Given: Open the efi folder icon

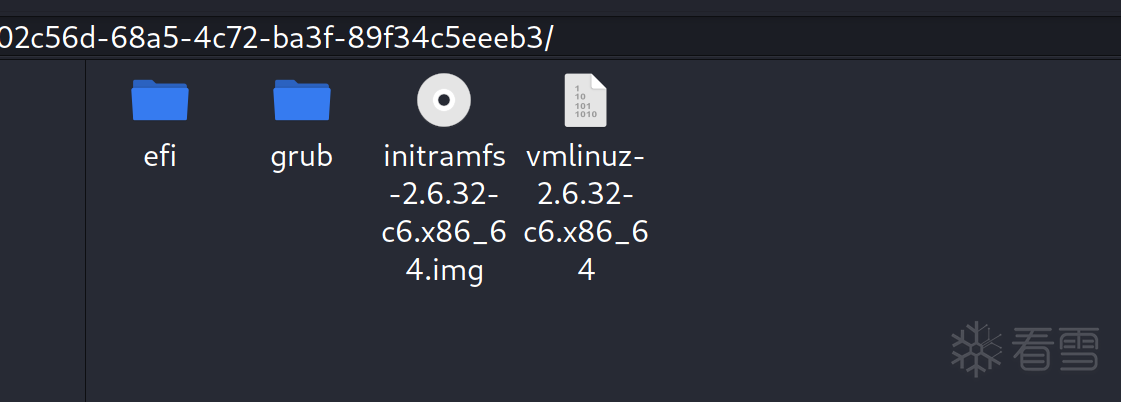Looking at the screenshot, I should click(160, 100).
